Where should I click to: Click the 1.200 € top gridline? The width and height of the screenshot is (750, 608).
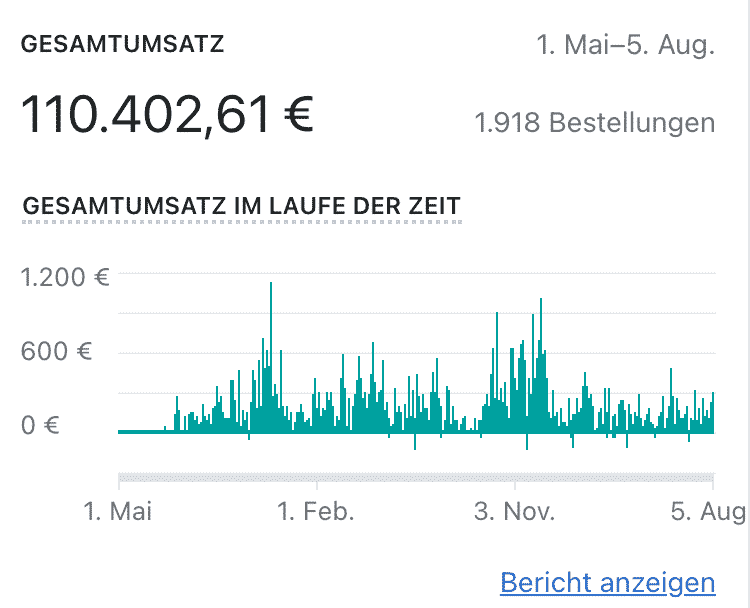point(416,273)
